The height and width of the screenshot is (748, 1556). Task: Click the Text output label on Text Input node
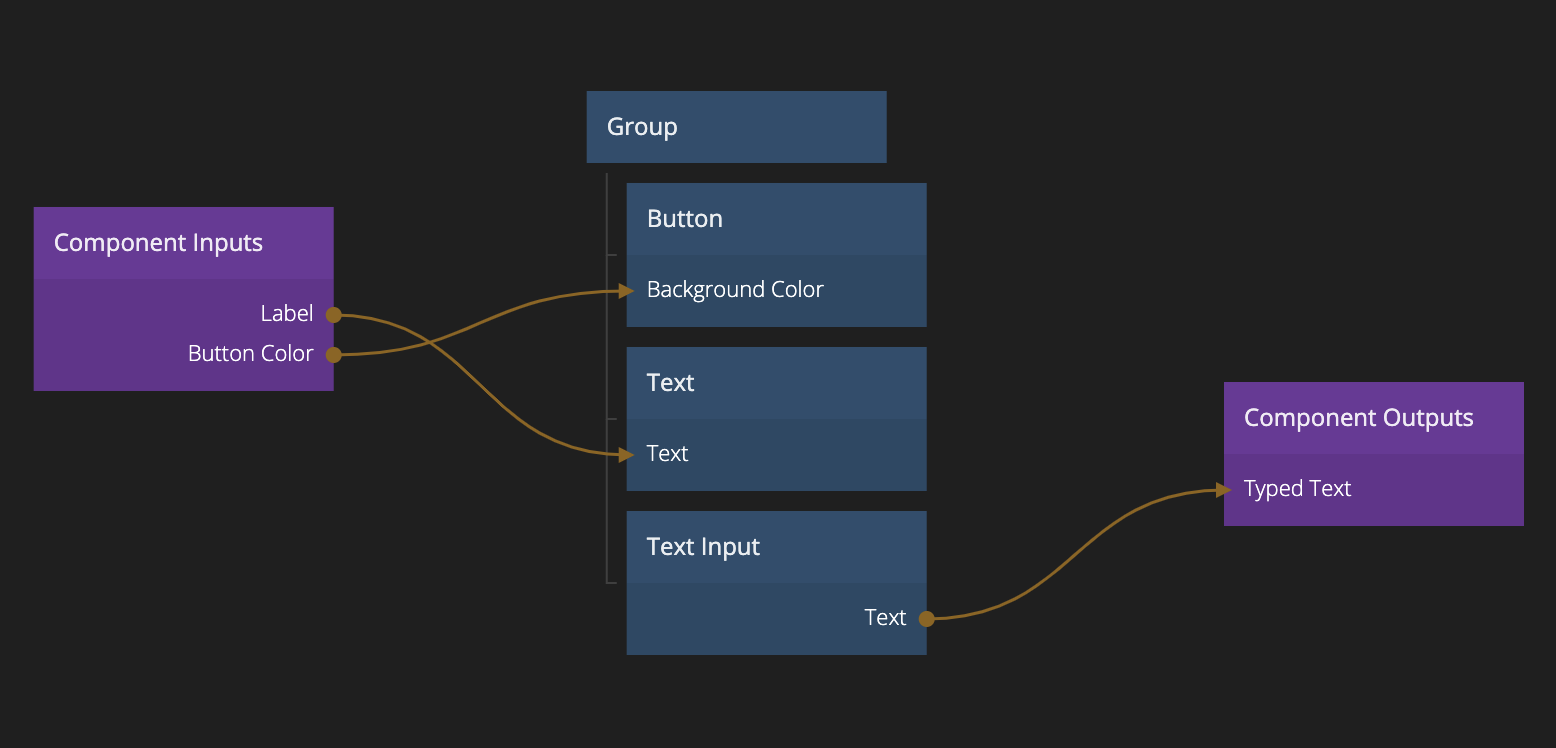pyautogui.click(x=885, y=618)
